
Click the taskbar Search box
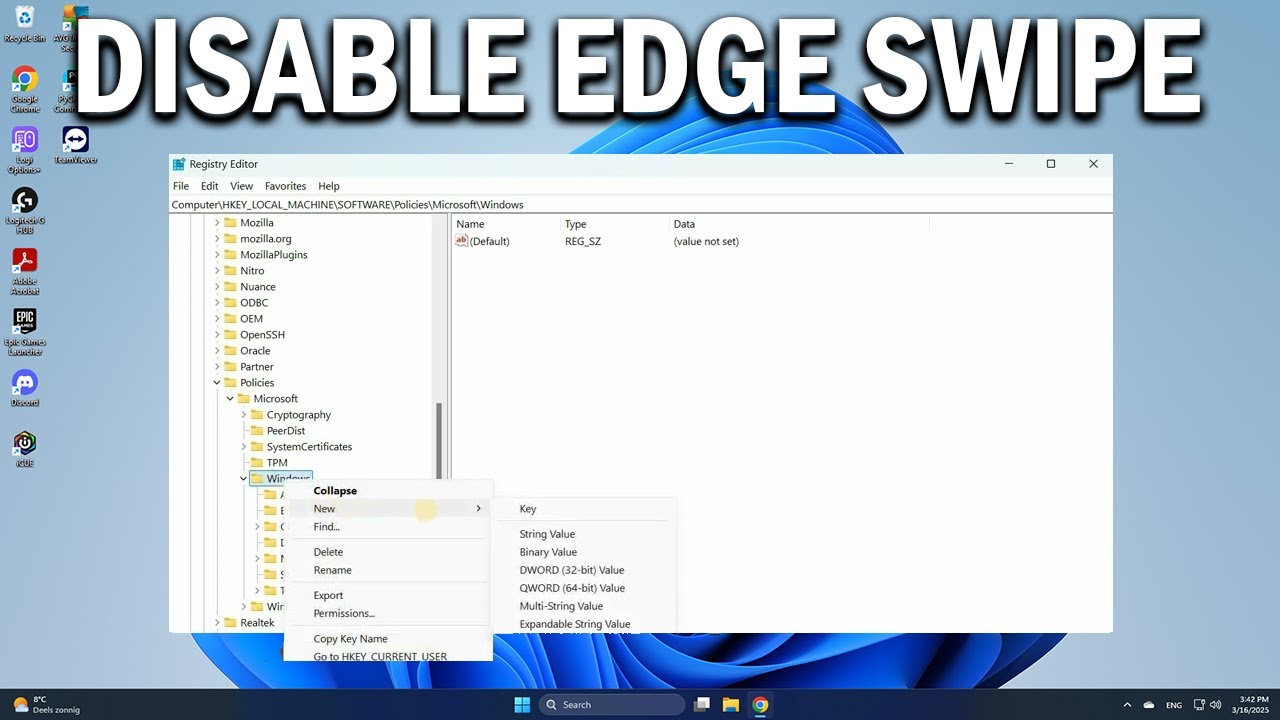(610, 705)
